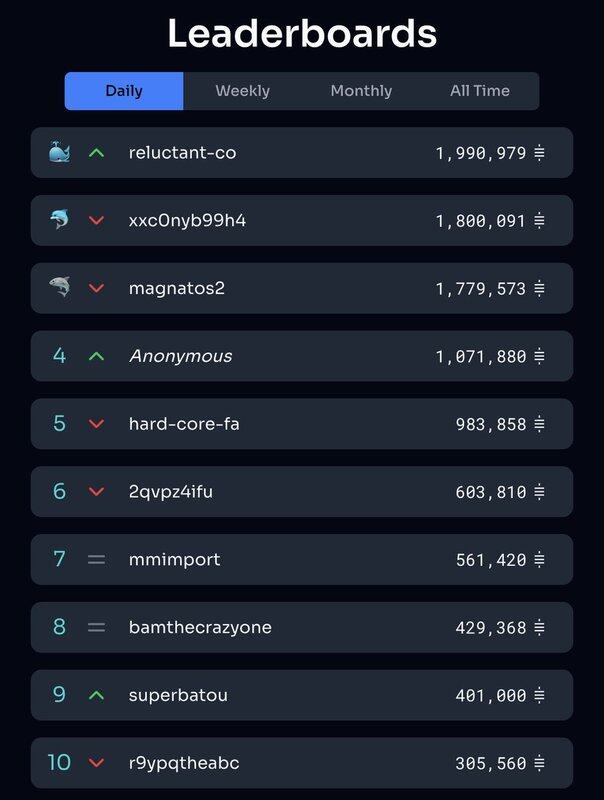Image resolution: width=604 pixels, height=800 pixels.
Task: Click the 561,420 score value
Action: pyautogui.click(x=491, y=560)
